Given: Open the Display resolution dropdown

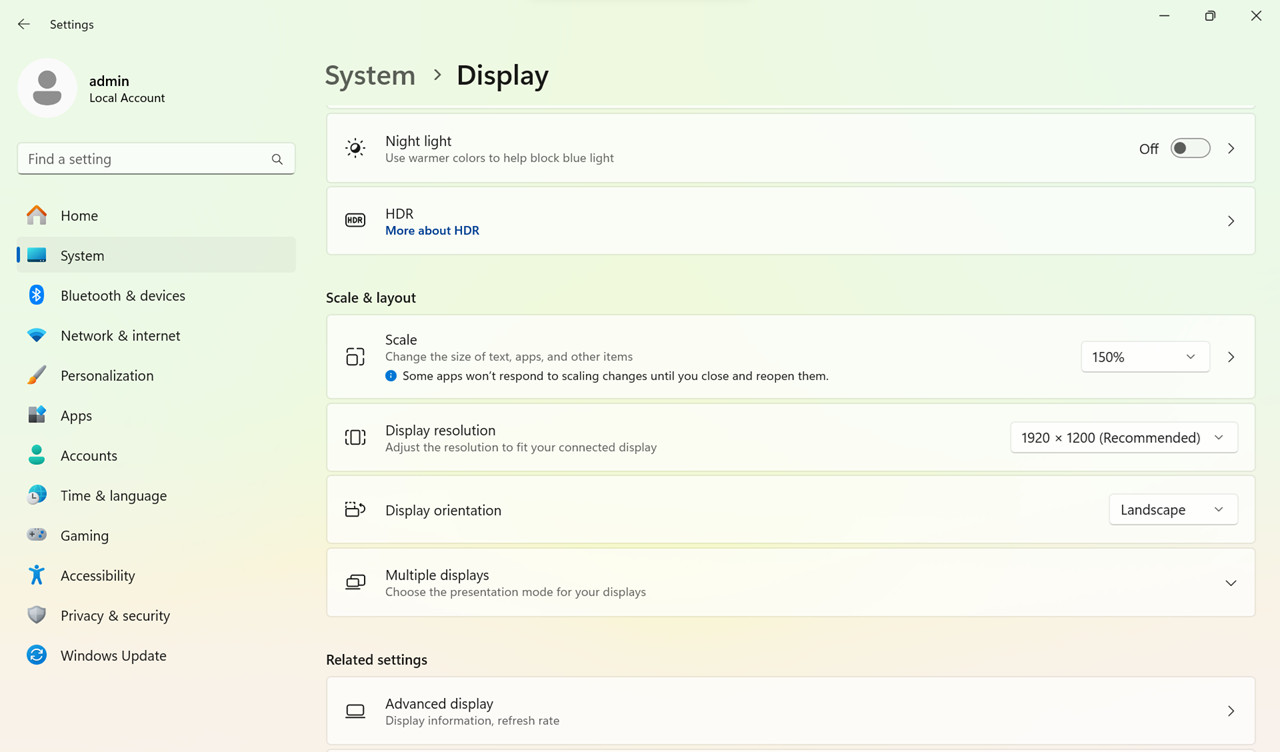Looking at the screenshot, I should pos(1124,437).
